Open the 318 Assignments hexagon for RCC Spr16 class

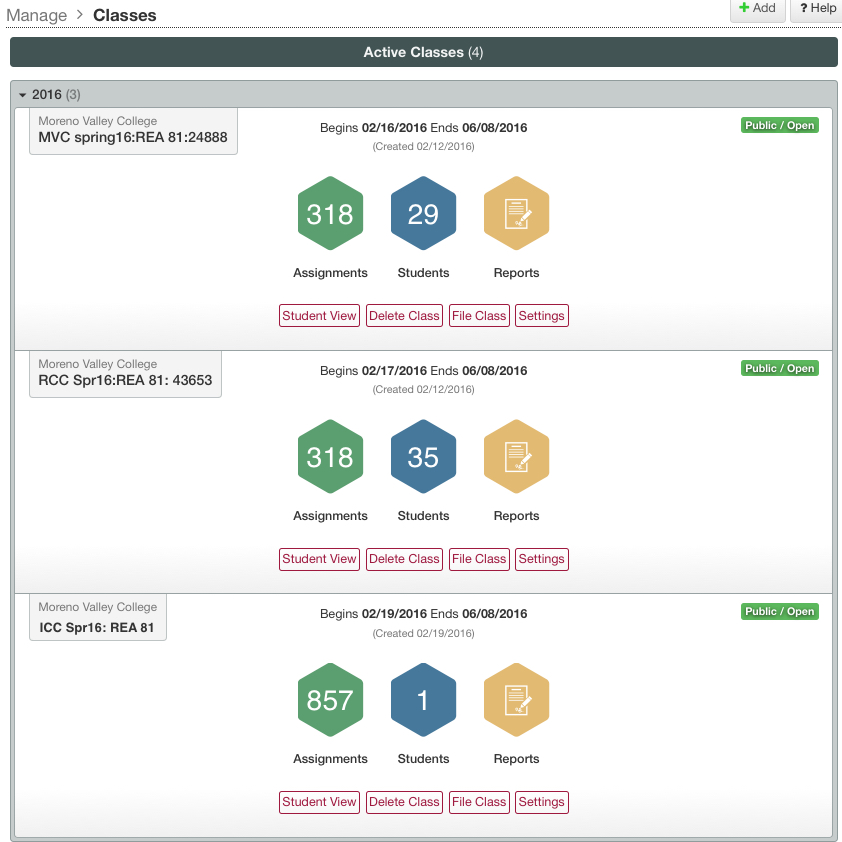point(330,456)
